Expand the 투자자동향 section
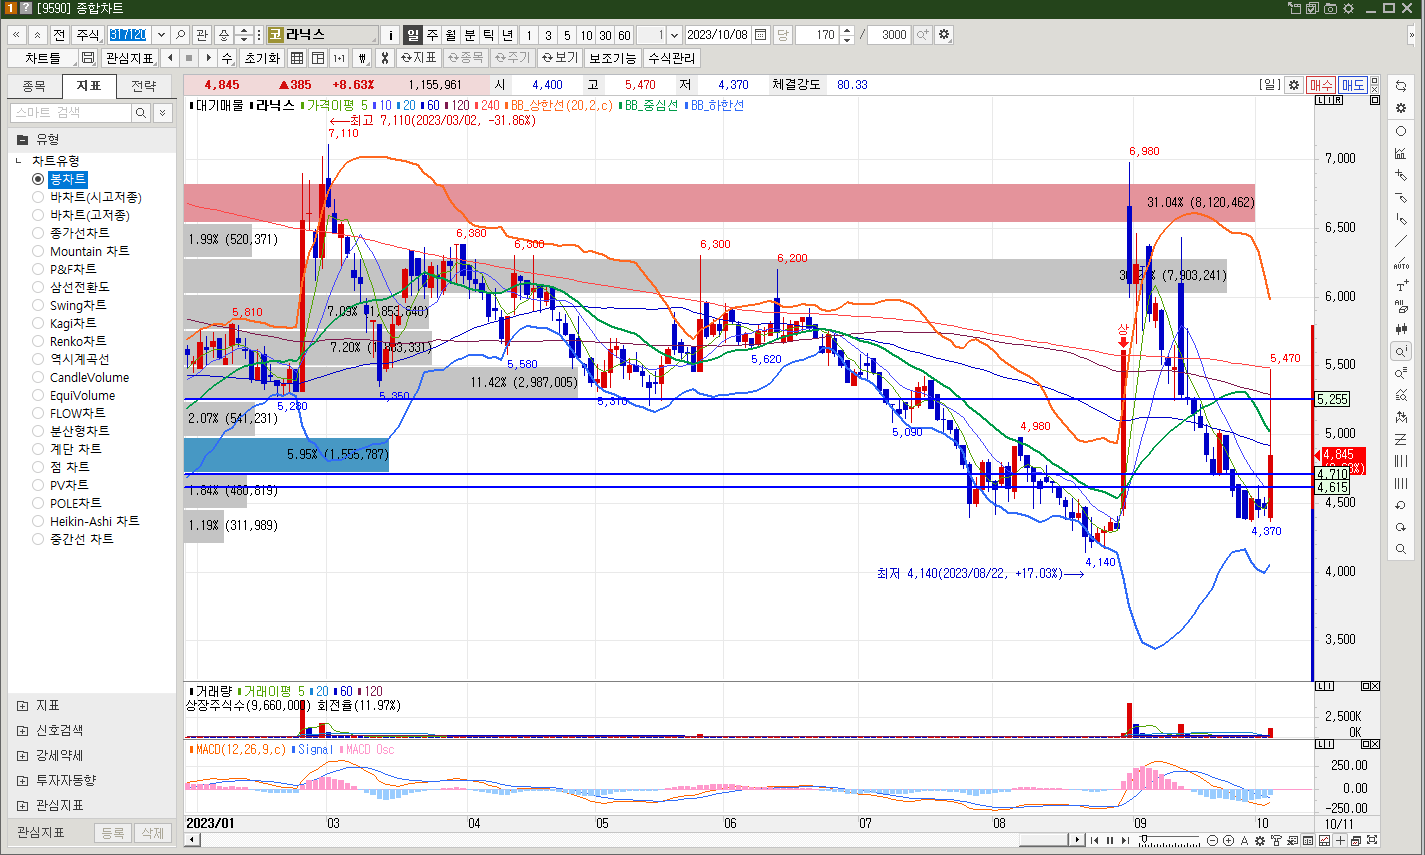Image resolution: width=1425 pixels, height=855 pixels. (x=23, y=781)
